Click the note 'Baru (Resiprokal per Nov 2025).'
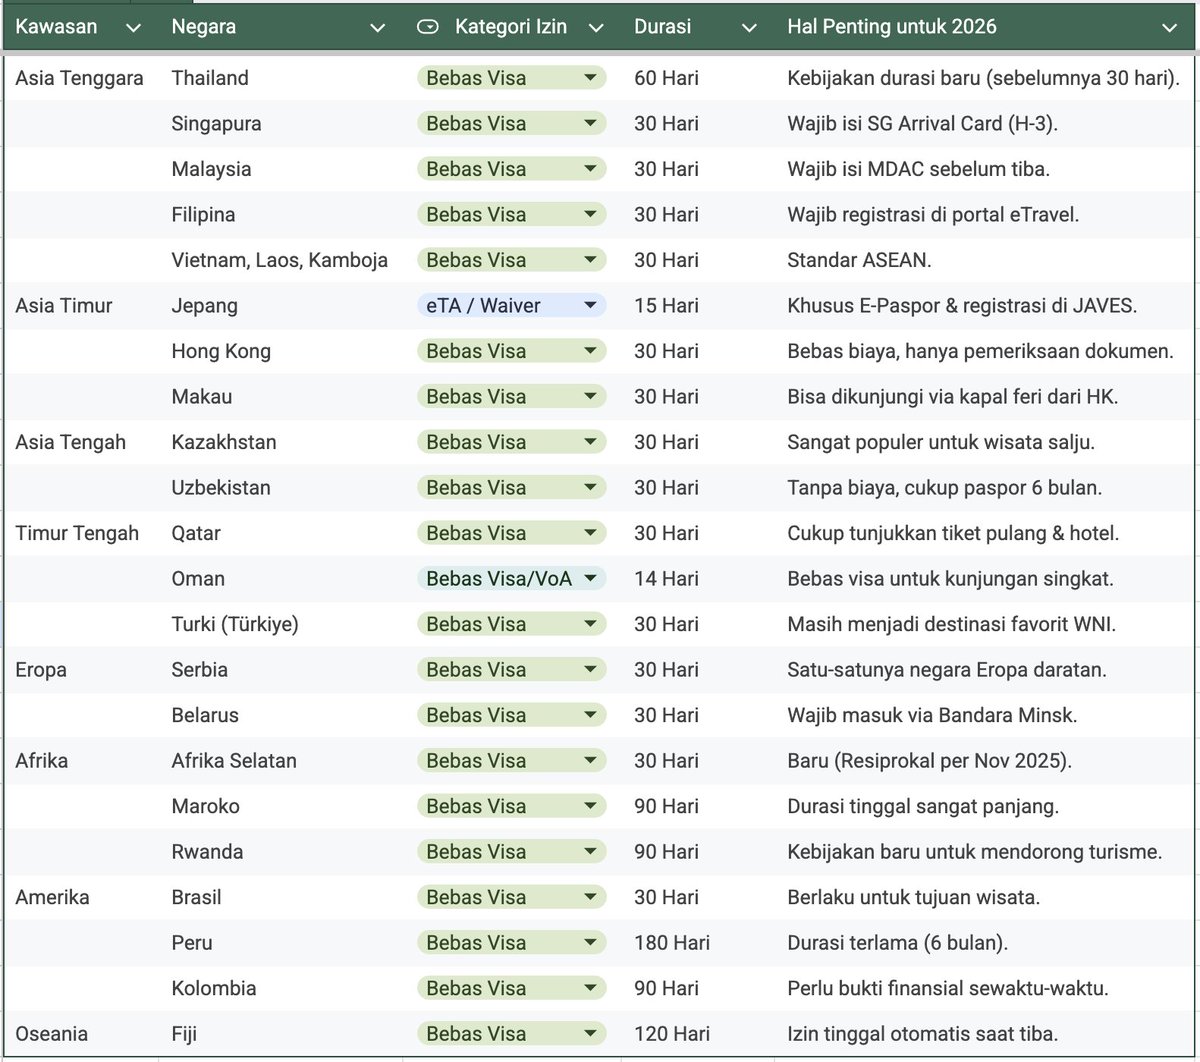This screenshot has width=1200, height=1062. pyautogui.click(x=930, y=761)
